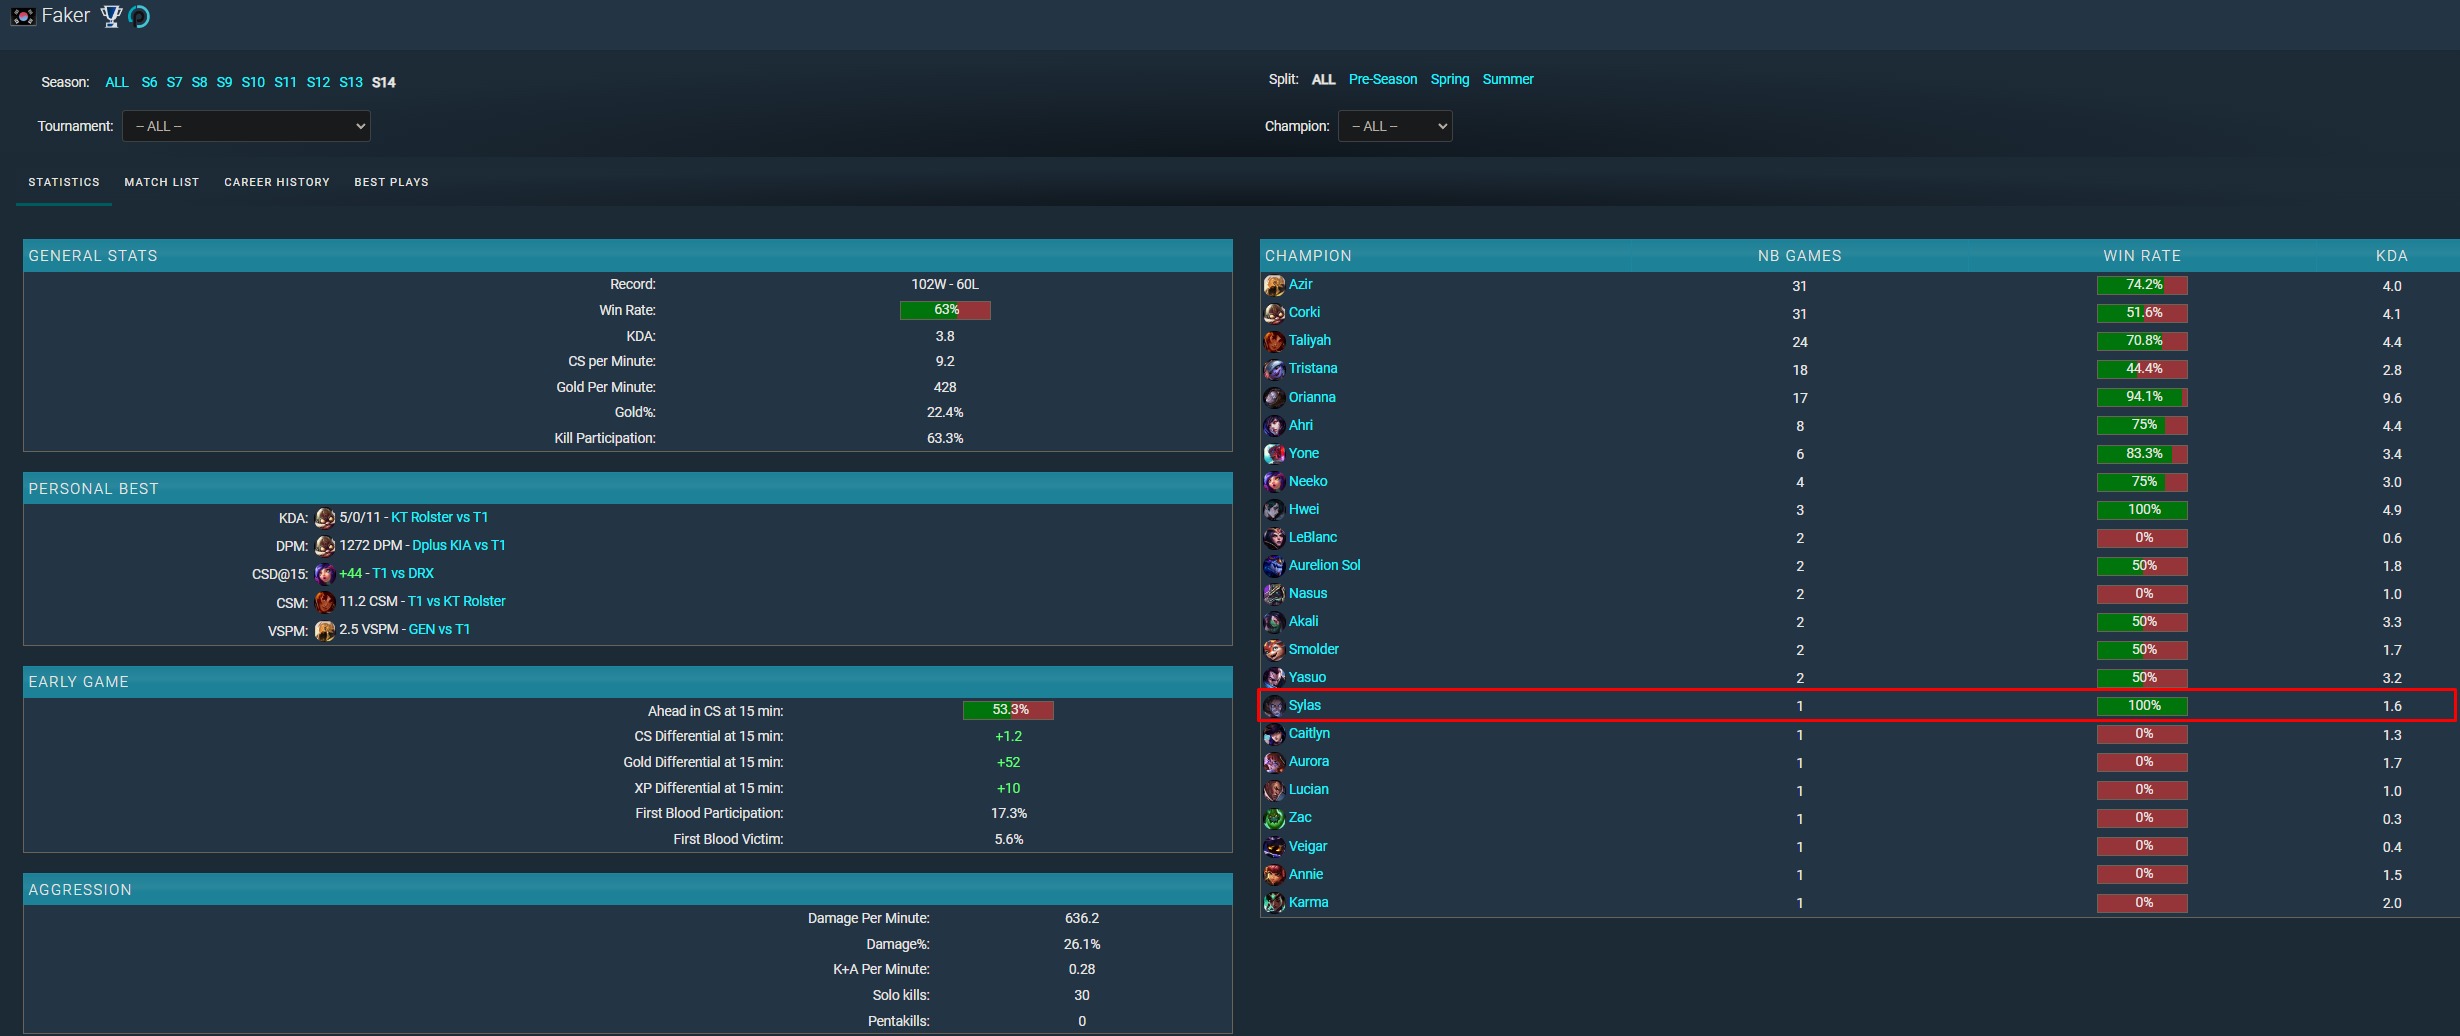Screen dimensions: 2460x1036
Task: Click the LeBlanc champion icon
Action: 1274,538
